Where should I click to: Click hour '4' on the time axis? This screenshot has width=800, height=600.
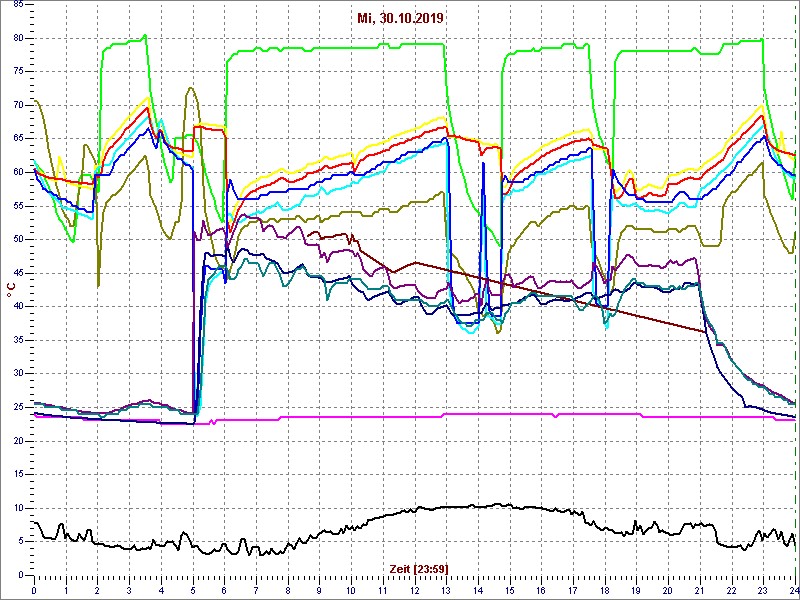point(161,588)
